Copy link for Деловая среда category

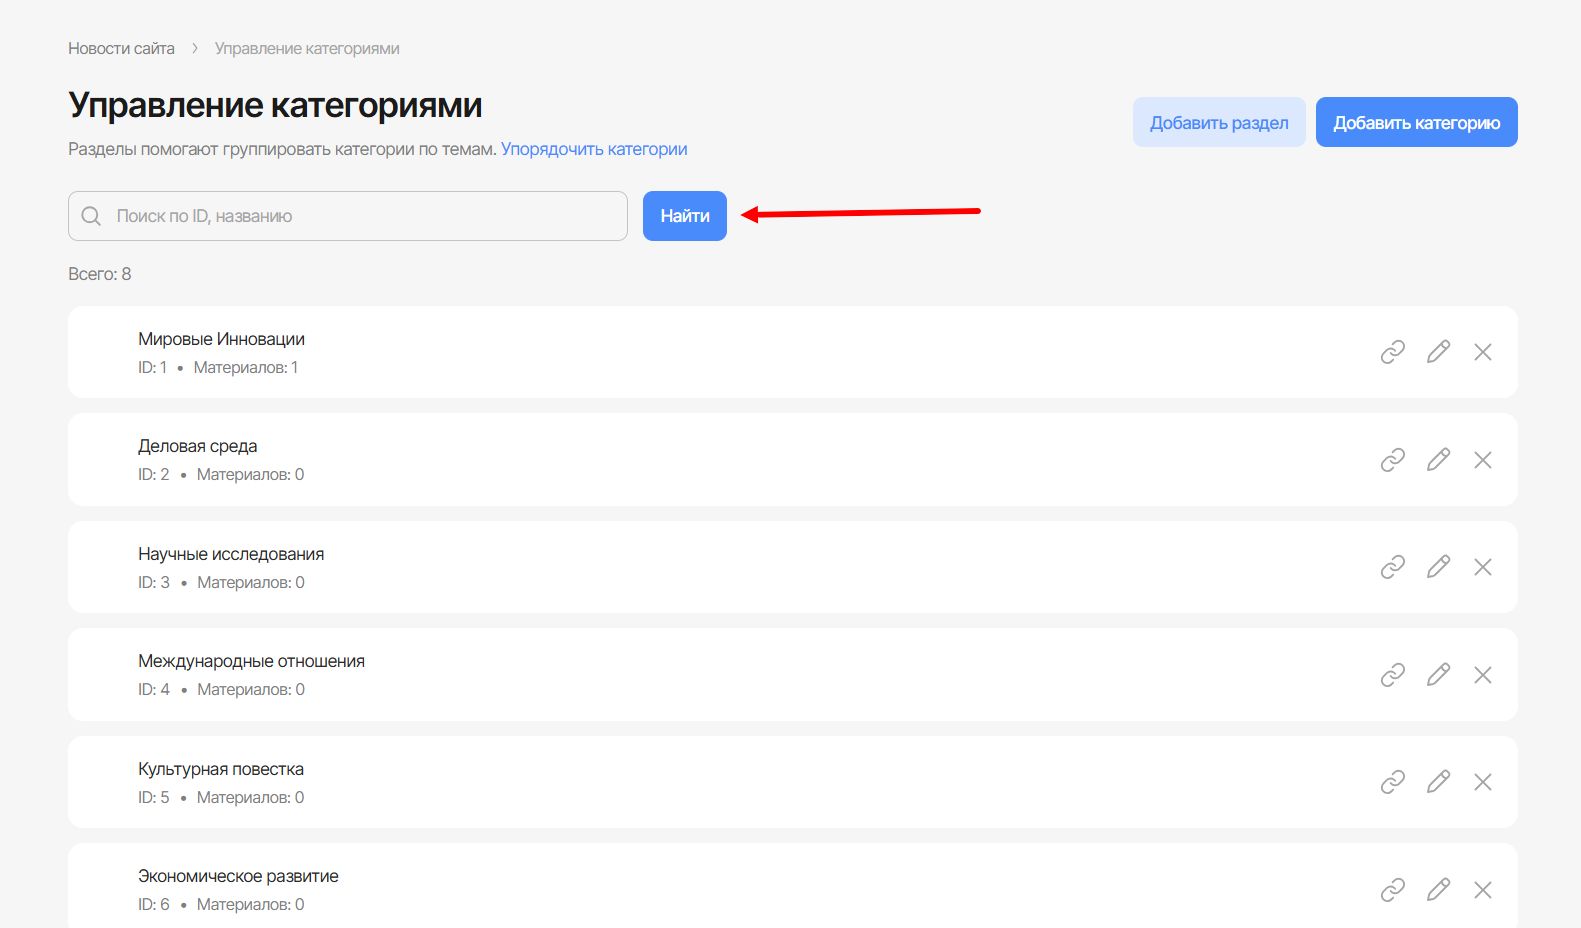pos(1393,460)
